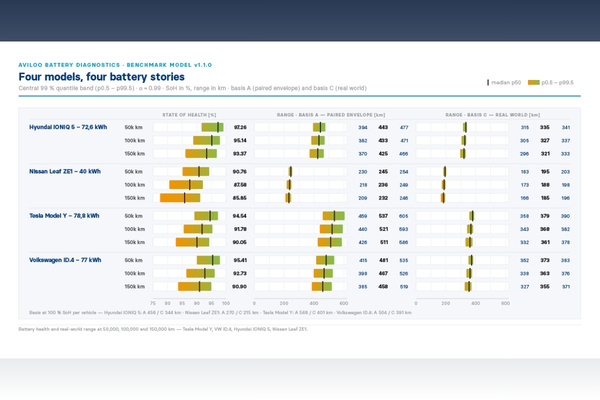Click the real-world median range 321
Image resolution: width=600 pixels, height=400 pixels.
(x=545, y=154)
